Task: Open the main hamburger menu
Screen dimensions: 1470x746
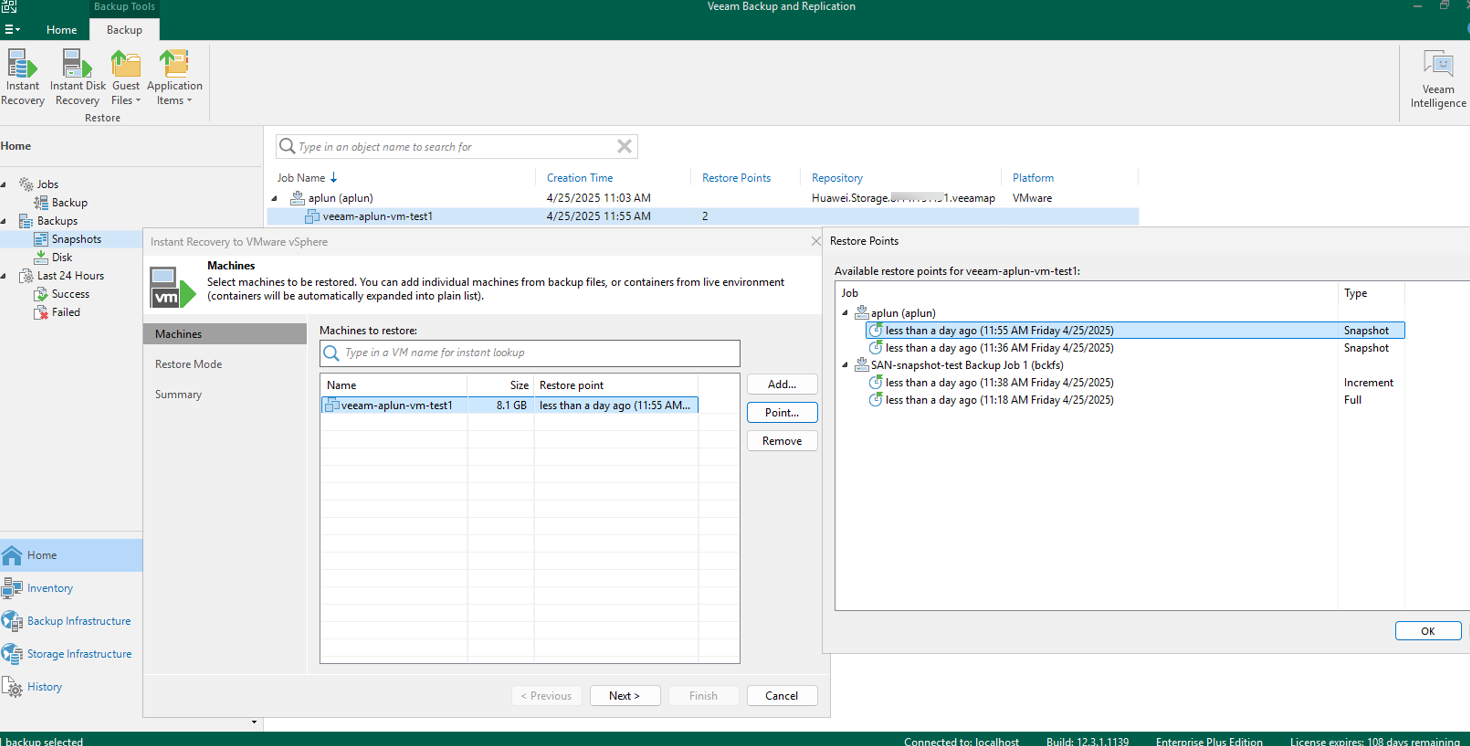Action: pyautogui.click(x=12, y=30)
